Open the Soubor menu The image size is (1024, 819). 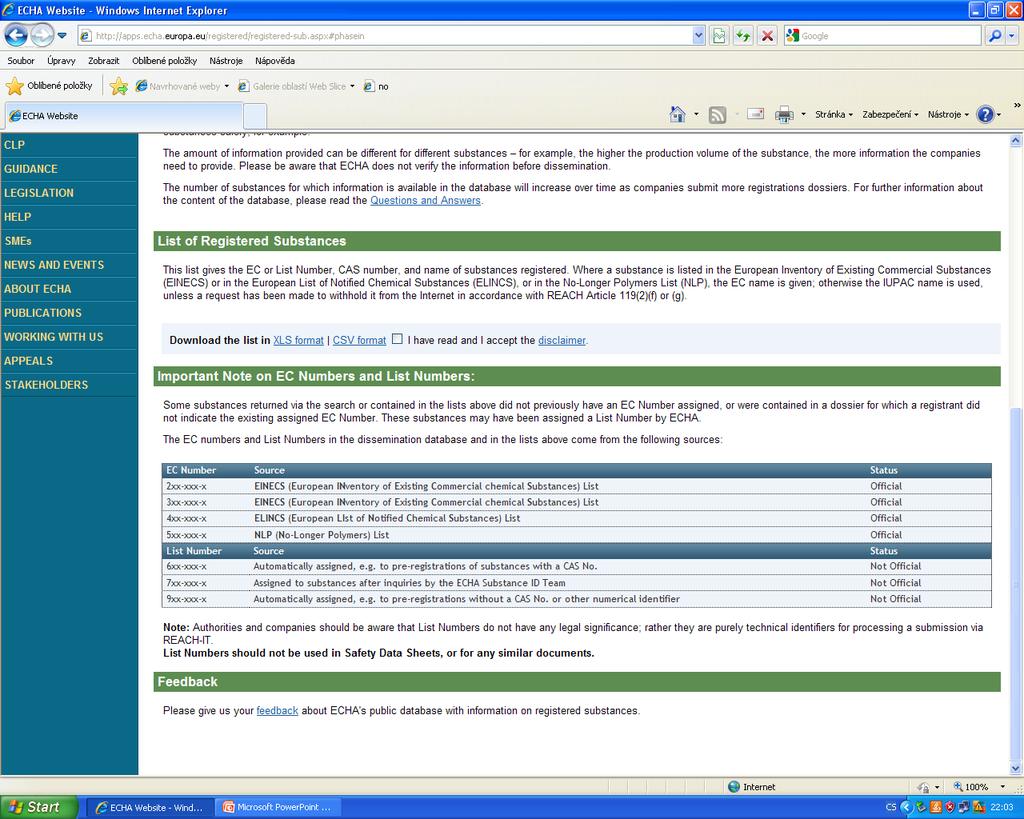(21, 61)
